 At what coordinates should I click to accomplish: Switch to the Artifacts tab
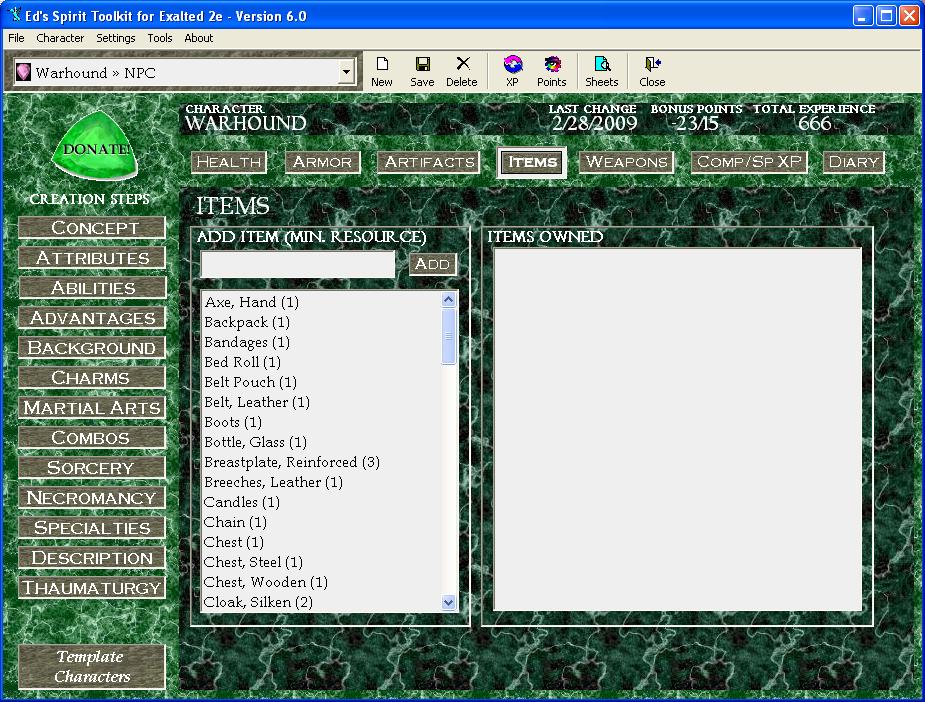[x=429, y=162]
